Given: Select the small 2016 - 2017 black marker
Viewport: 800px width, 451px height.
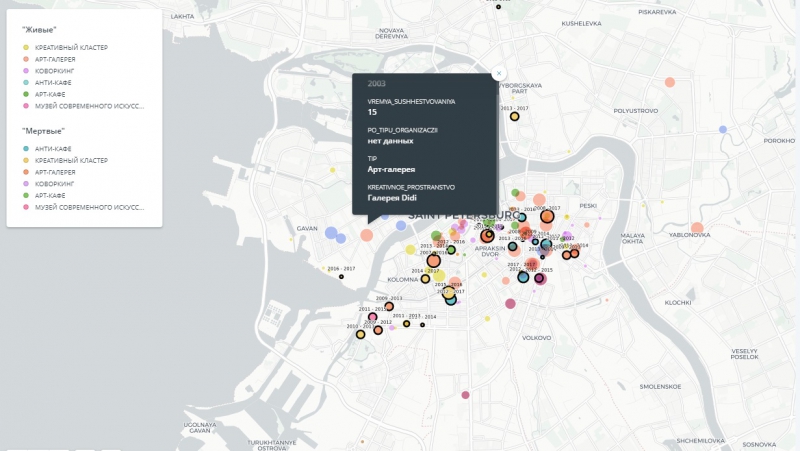Looking at the screenshot, I should (x=341, y=276).
